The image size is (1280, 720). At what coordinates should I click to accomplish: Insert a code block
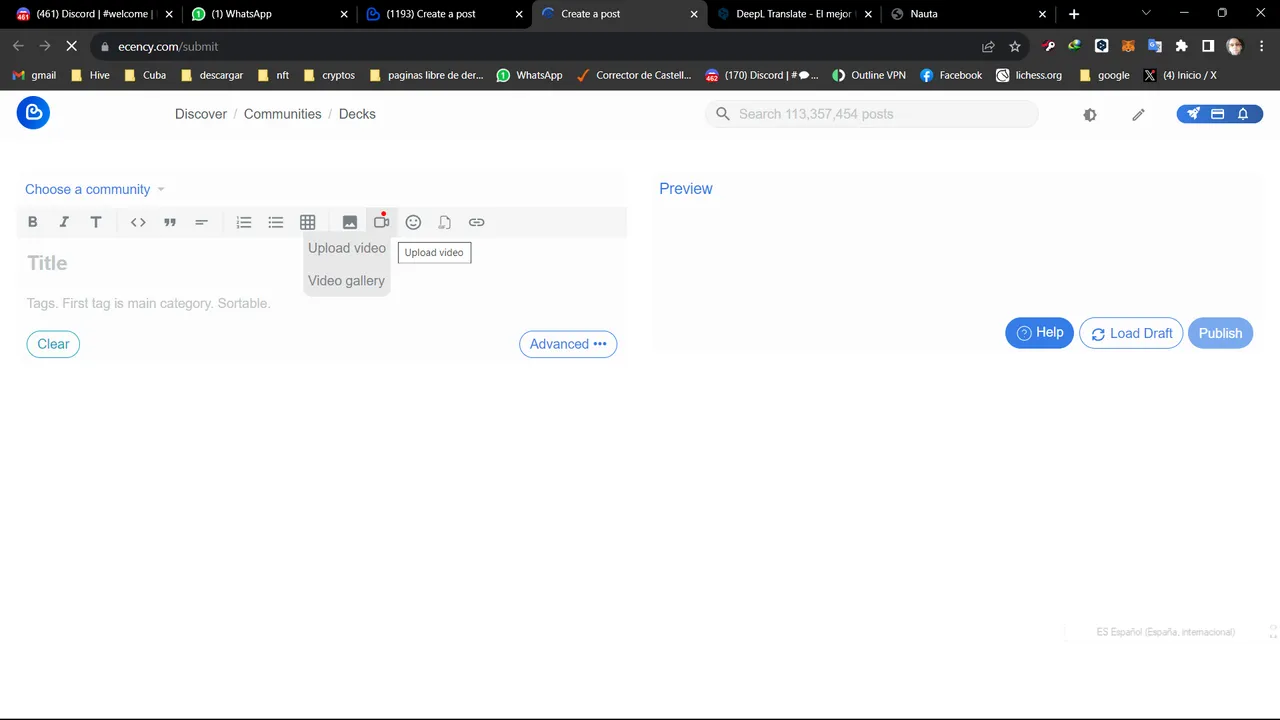tap(138, 222)
